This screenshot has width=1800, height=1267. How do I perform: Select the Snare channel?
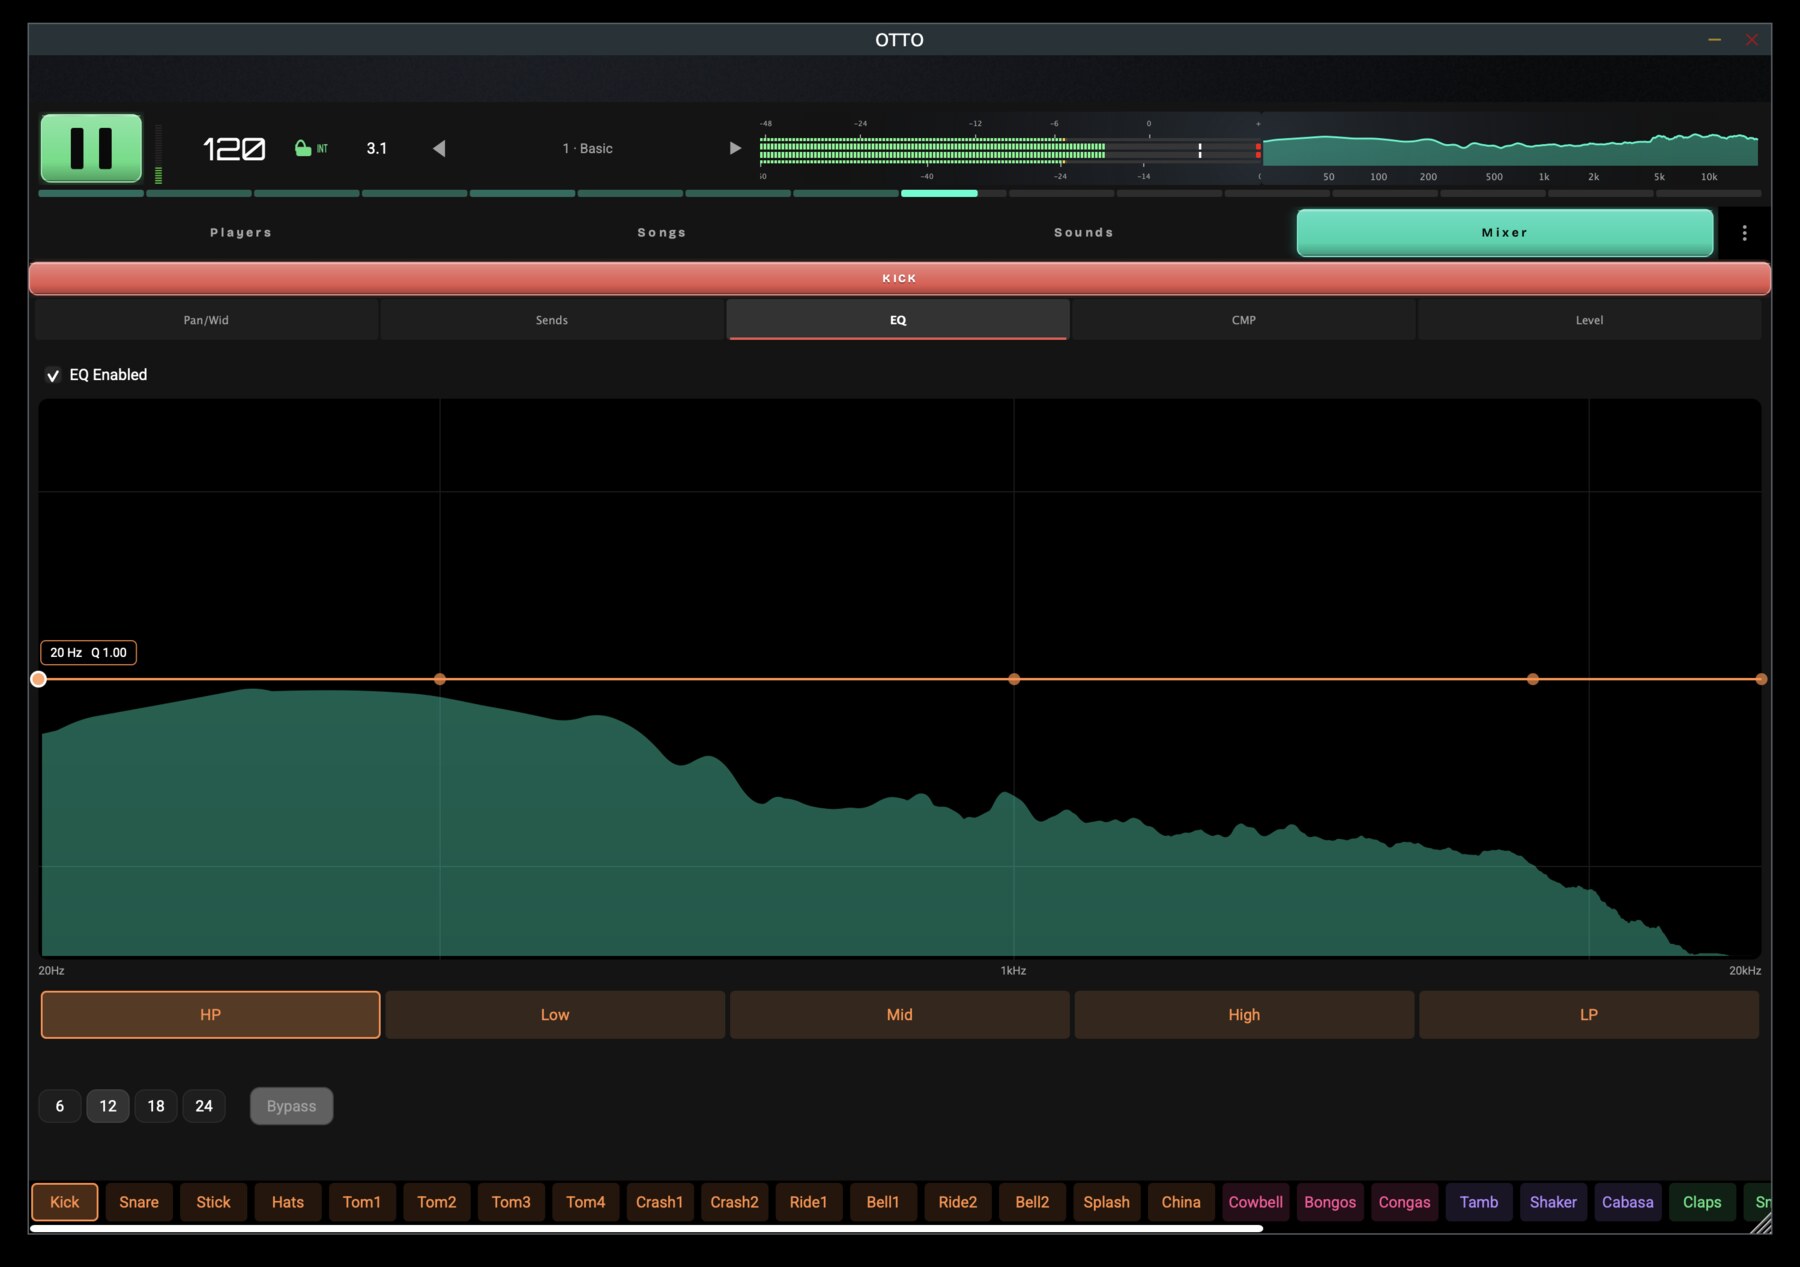139,1202
